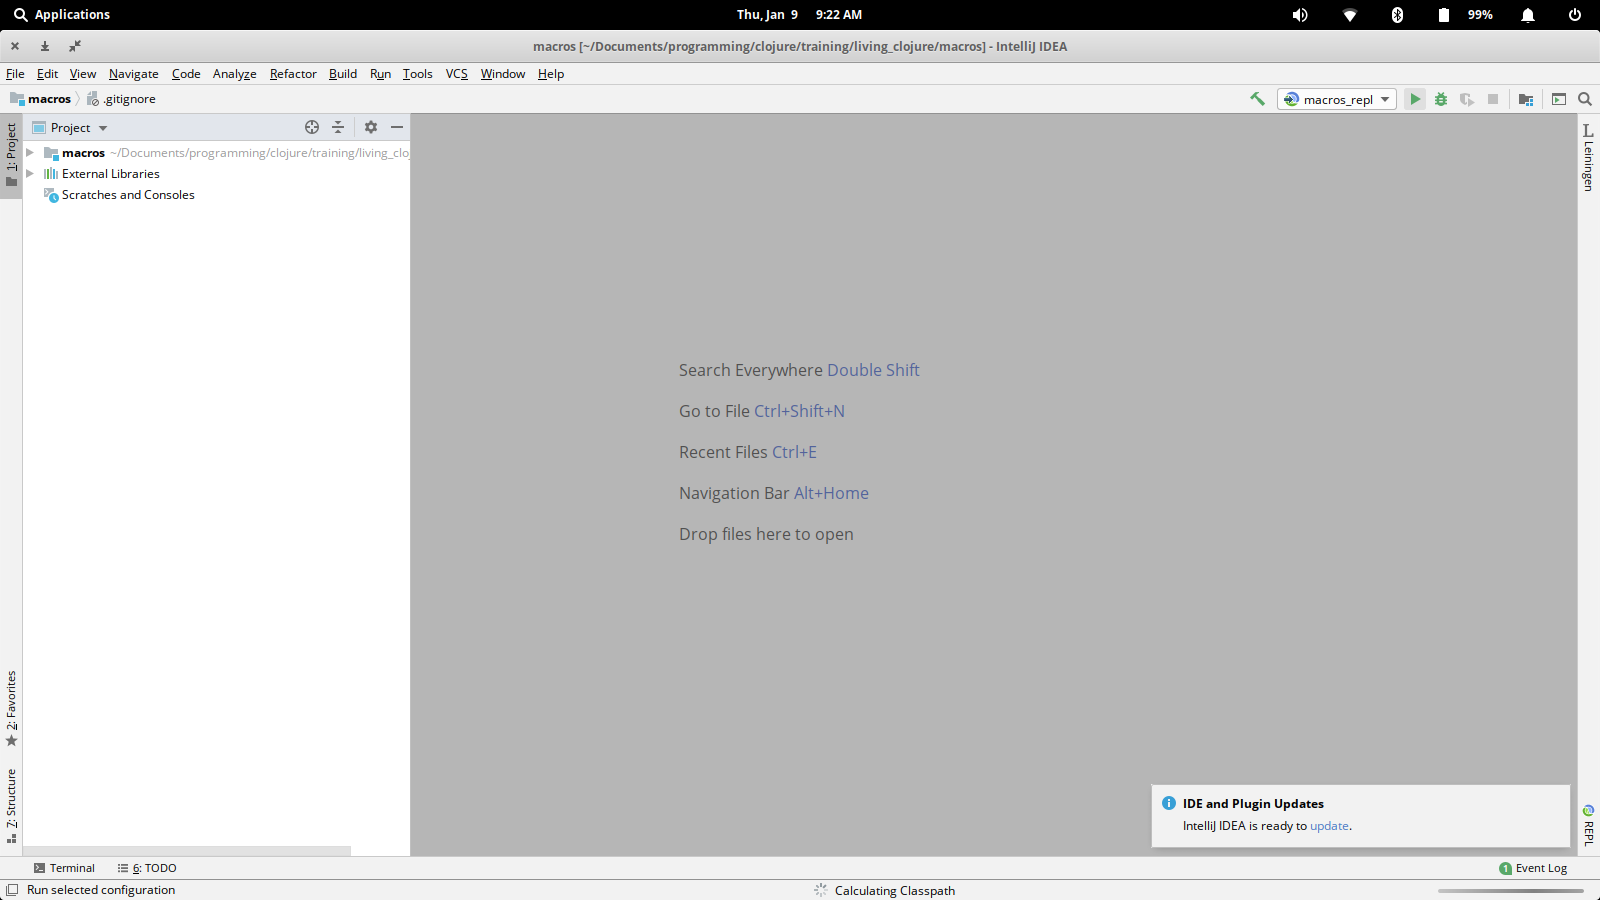Open the Build menu
The width and height of the screenshot is (1600, 900).
pos(343,74)
